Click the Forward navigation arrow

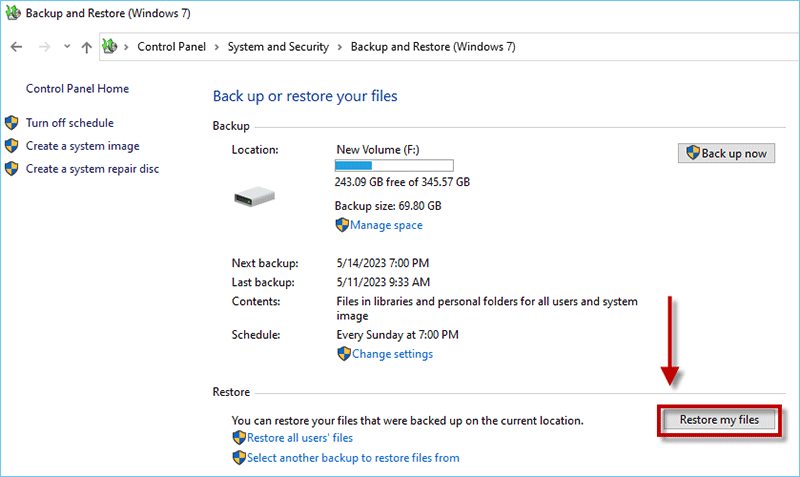45,47
